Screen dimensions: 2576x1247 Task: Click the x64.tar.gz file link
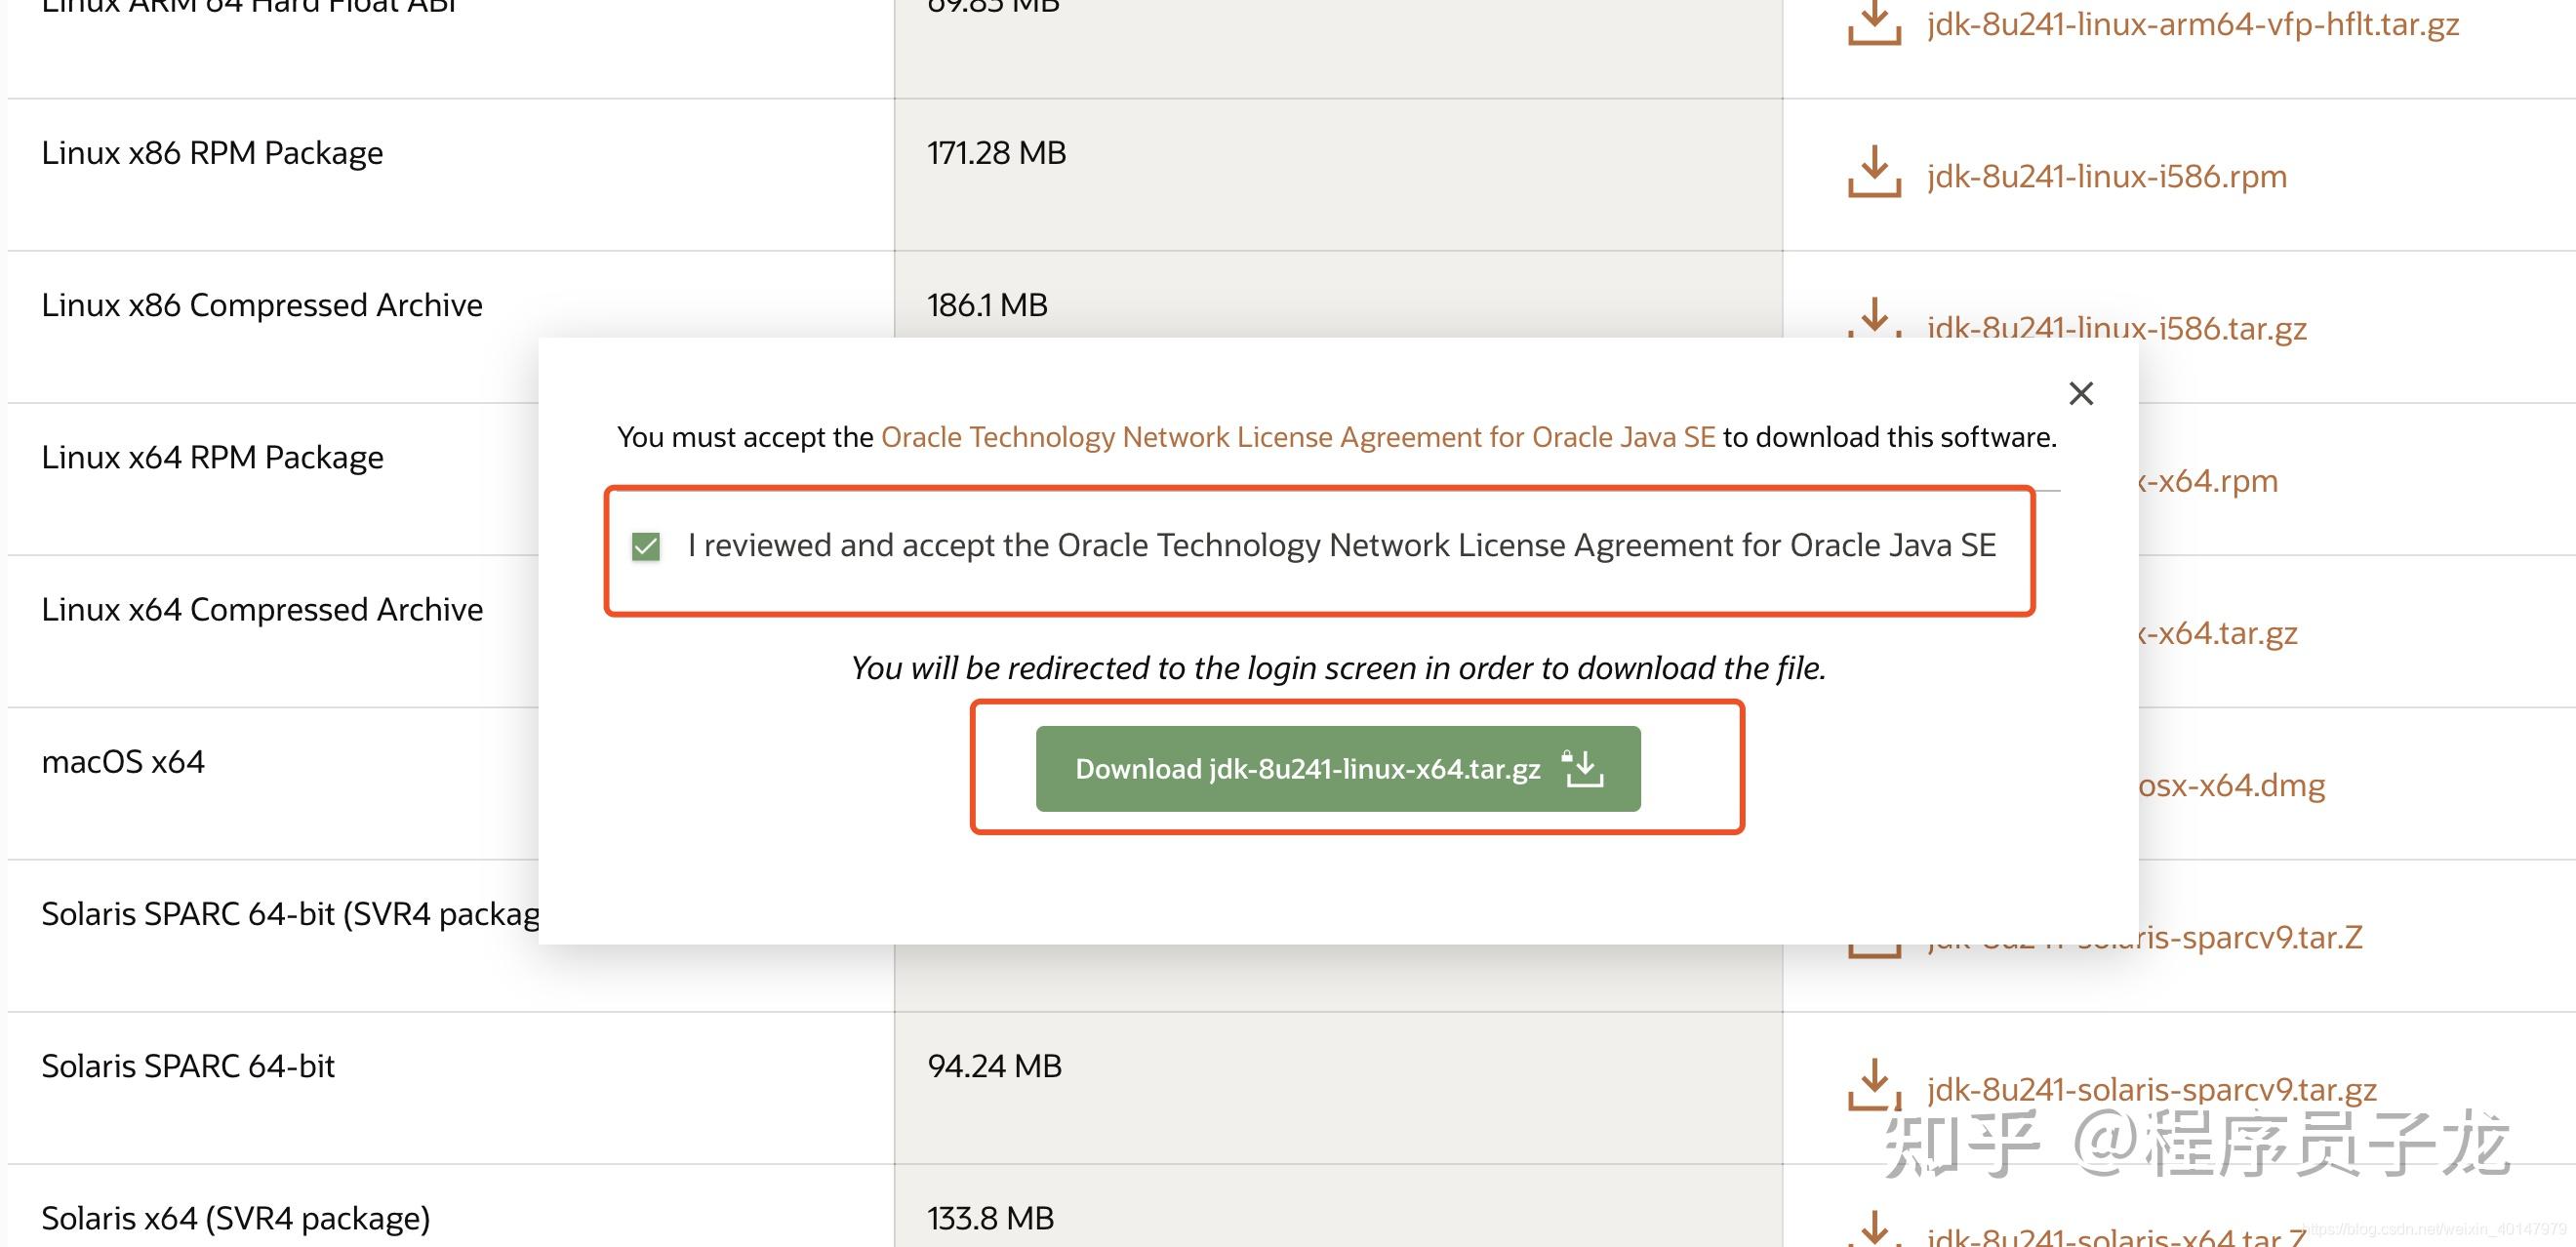(x=2218, y=633)
